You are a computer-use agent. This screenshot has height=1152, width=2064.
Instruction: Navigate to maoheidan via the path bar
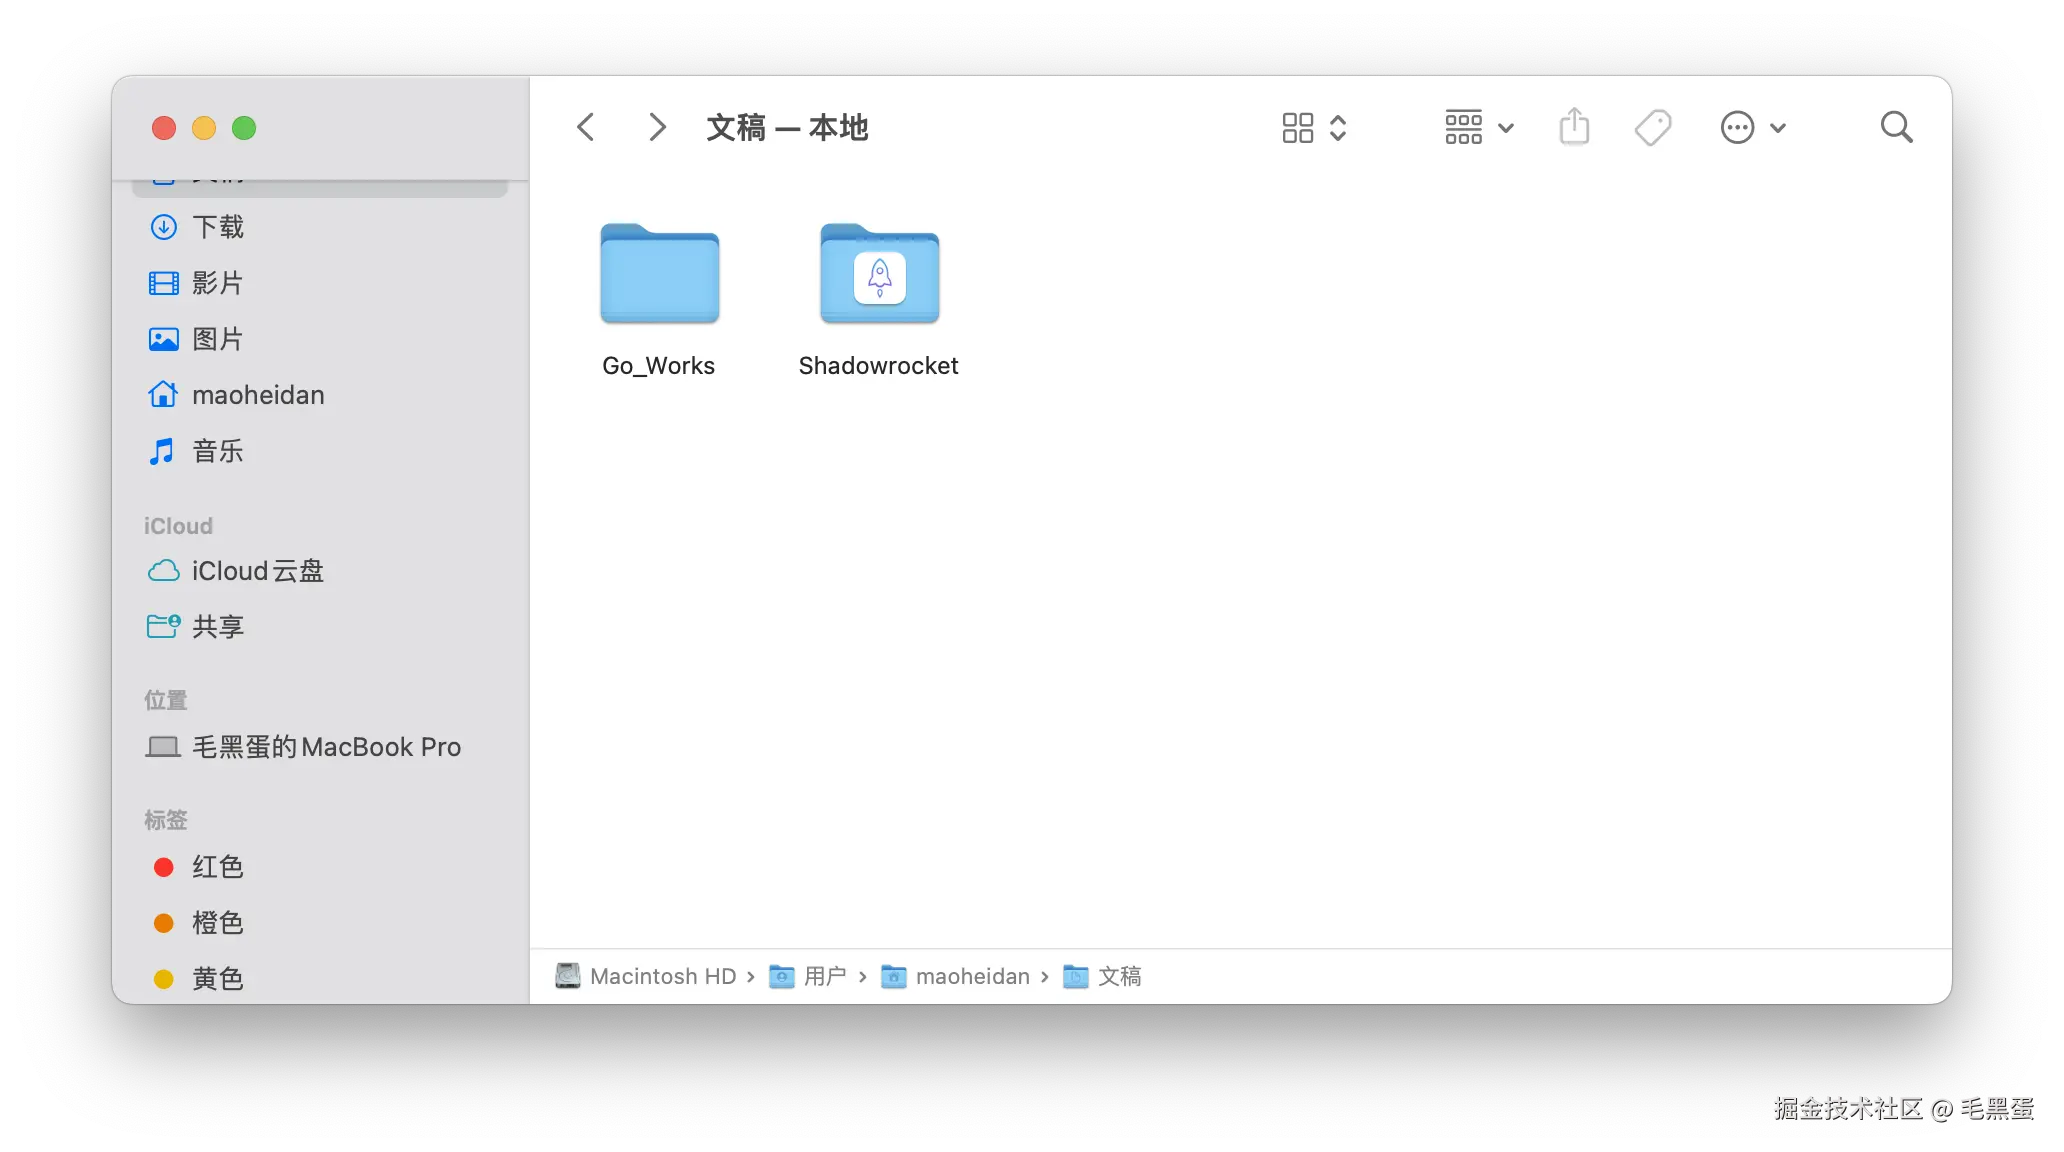tap(972, 976)
